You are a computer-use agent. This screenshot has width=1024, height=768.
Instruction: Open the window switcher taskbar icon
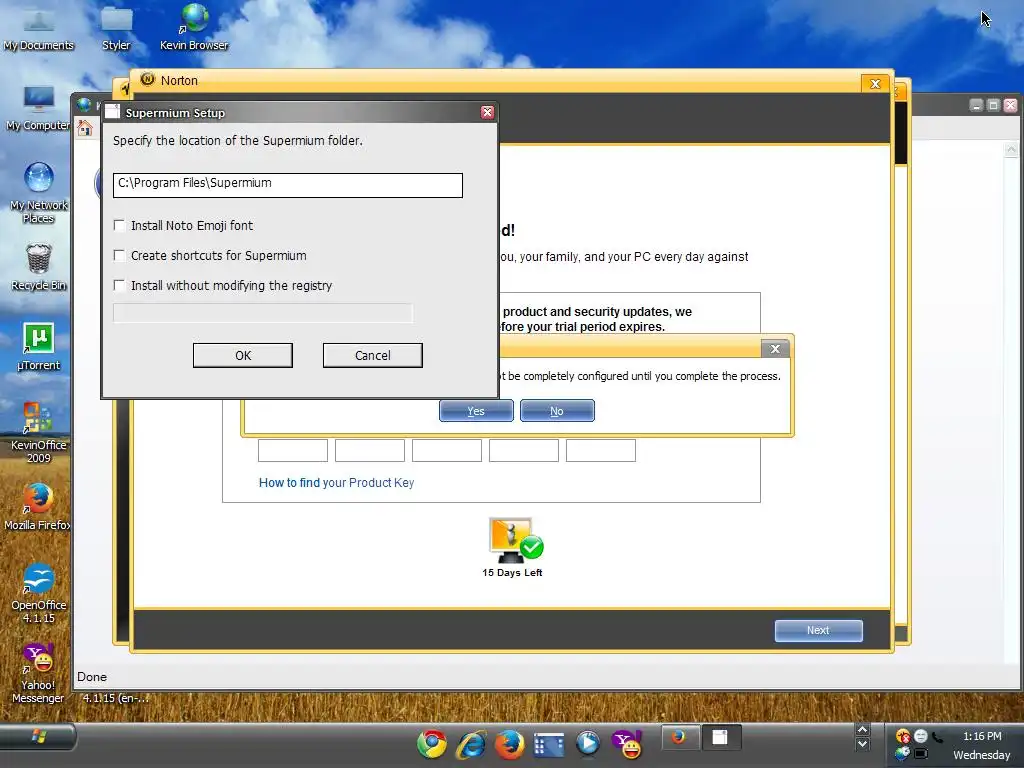549,744
